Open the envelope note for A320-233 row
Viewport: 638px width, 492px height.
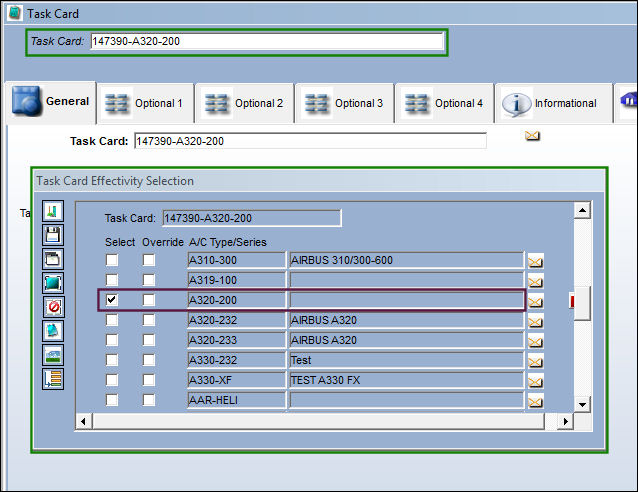click(x=535, y=341)
